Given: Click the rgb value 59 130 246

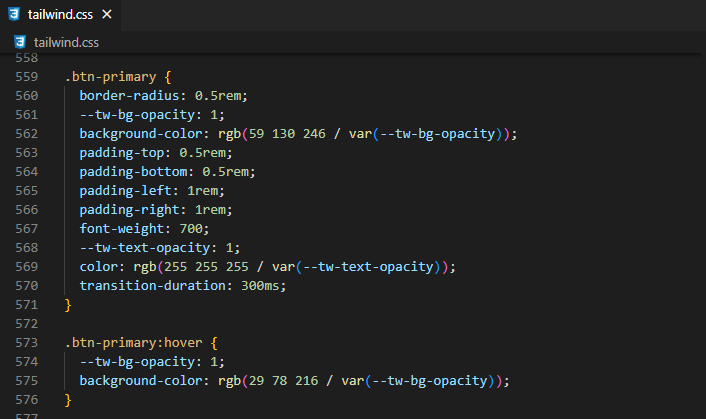Looking at the screenshot, I should 287,134.
